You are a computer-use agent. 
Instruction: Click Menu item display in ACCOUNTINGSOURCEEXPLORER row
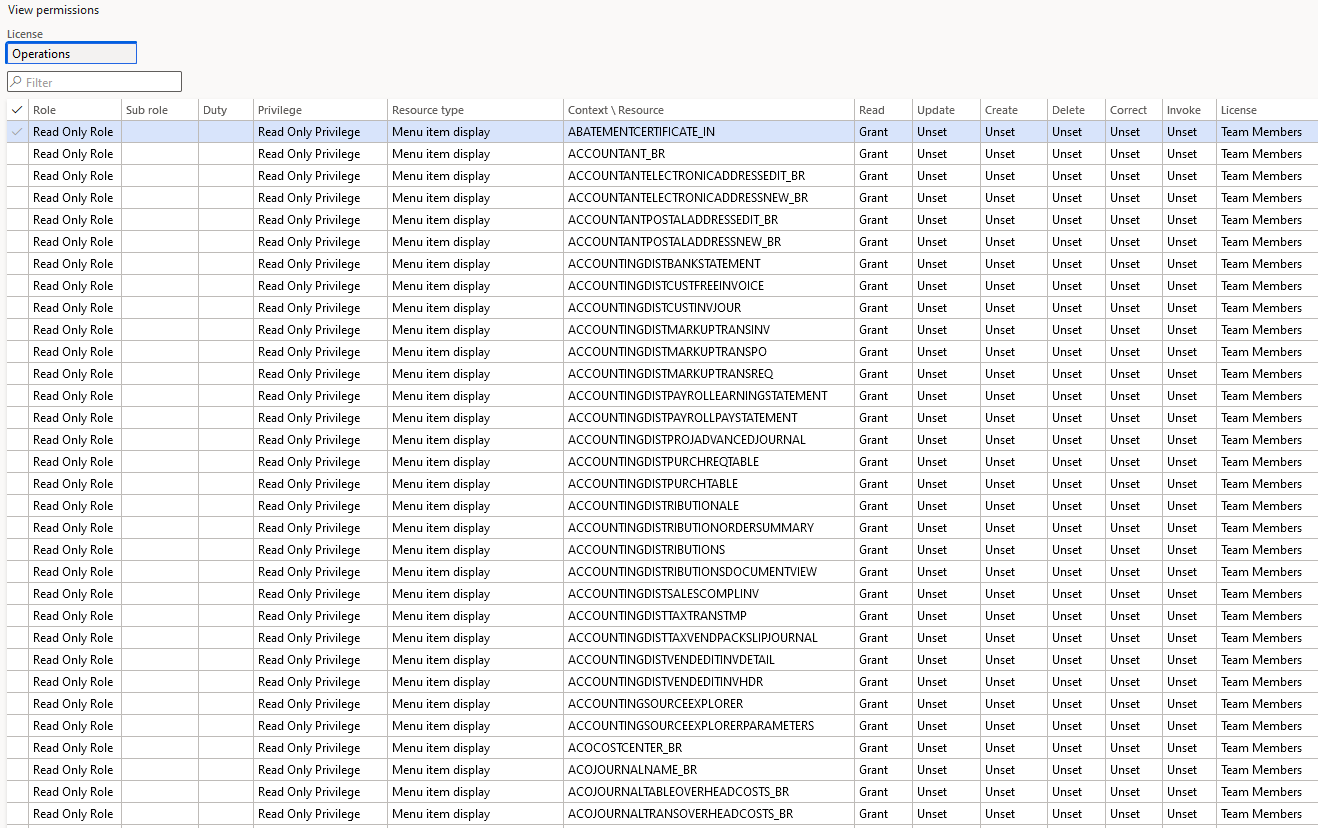click(x=441, y=704)
